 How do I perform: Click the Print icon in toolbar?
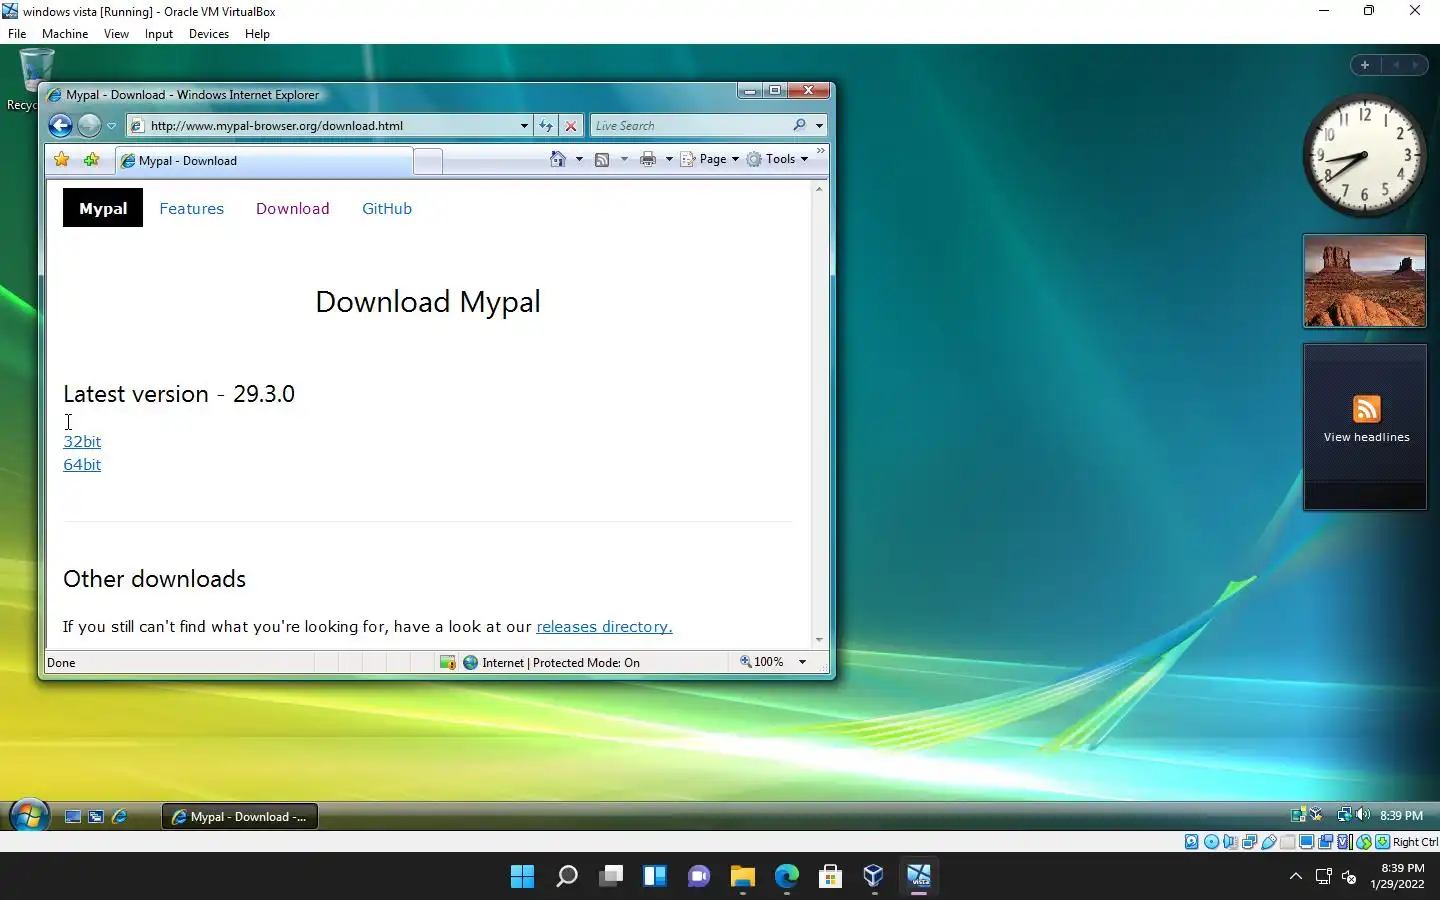coord(648,159)
